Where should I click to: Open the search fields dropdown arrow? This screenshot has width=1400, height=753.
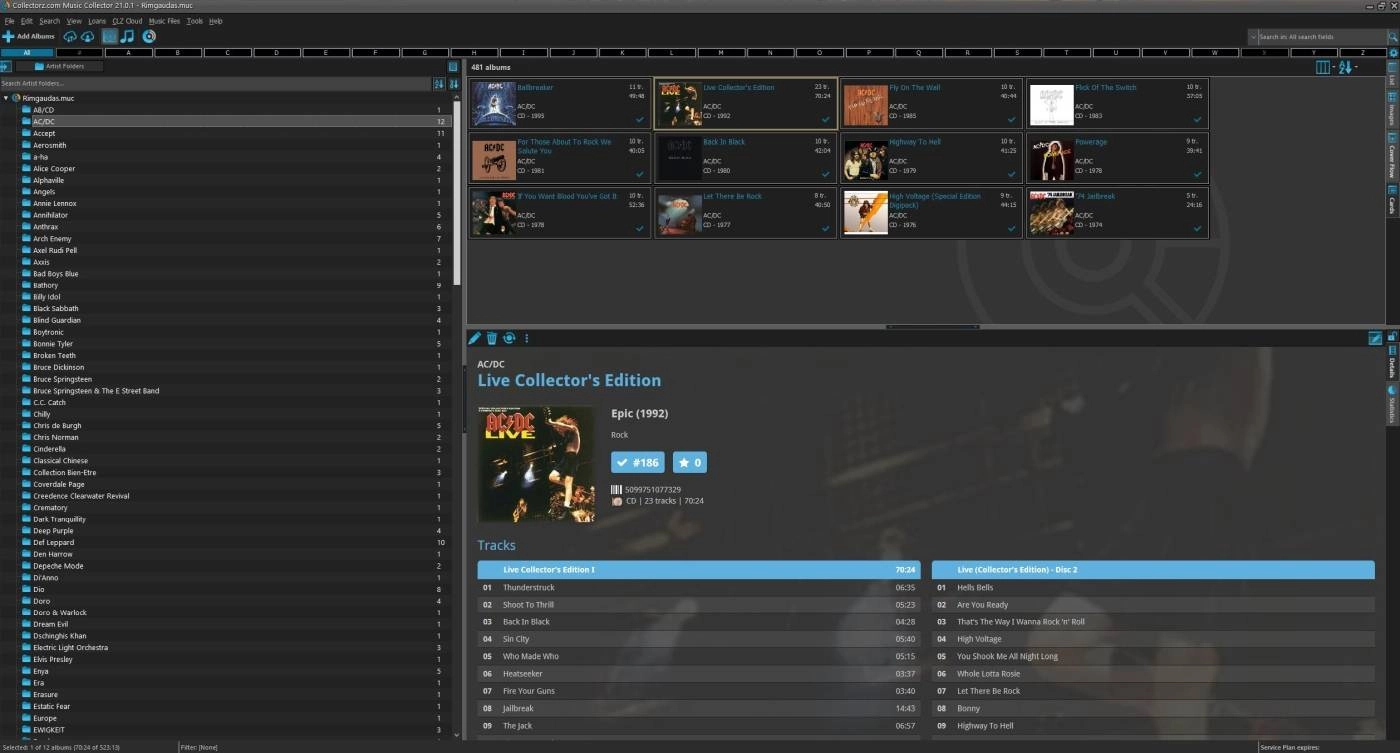(x=1252, y=37)
